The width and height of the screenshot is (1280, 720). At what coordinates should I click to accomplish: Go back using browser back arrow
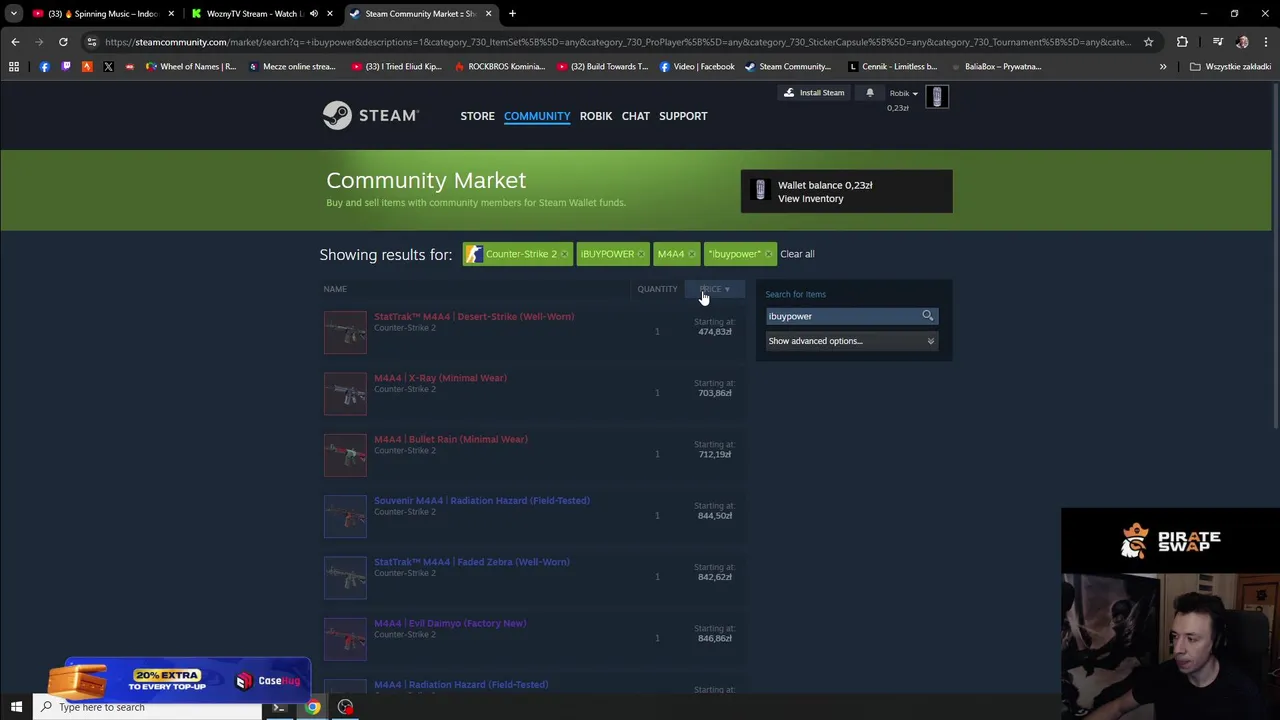coord(15,42)
